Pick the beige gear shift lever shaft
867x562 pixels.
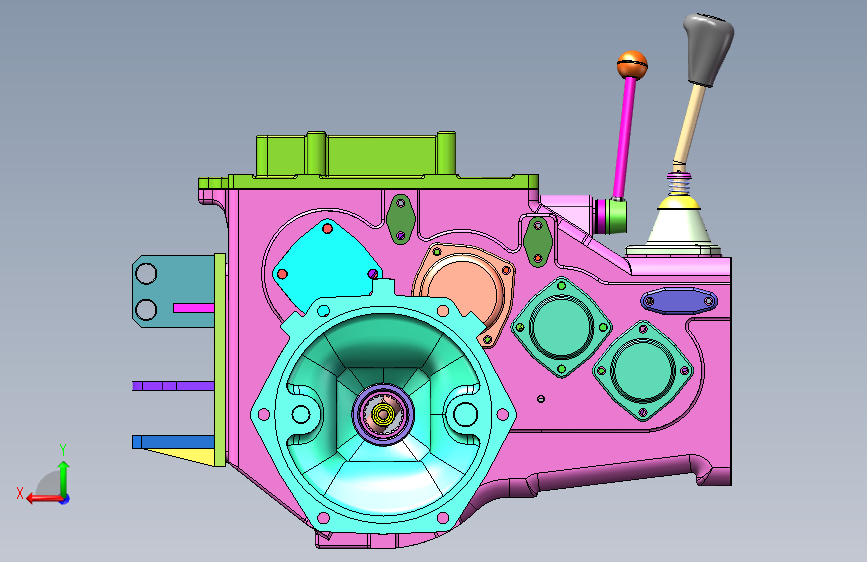(689, 123)
